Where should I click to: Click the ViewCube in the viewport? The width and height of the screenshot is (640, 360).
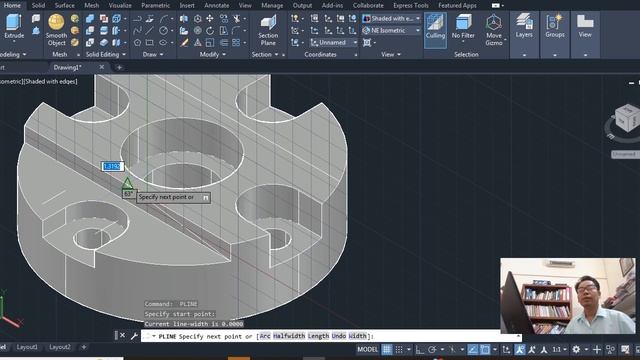click(627, 118)
